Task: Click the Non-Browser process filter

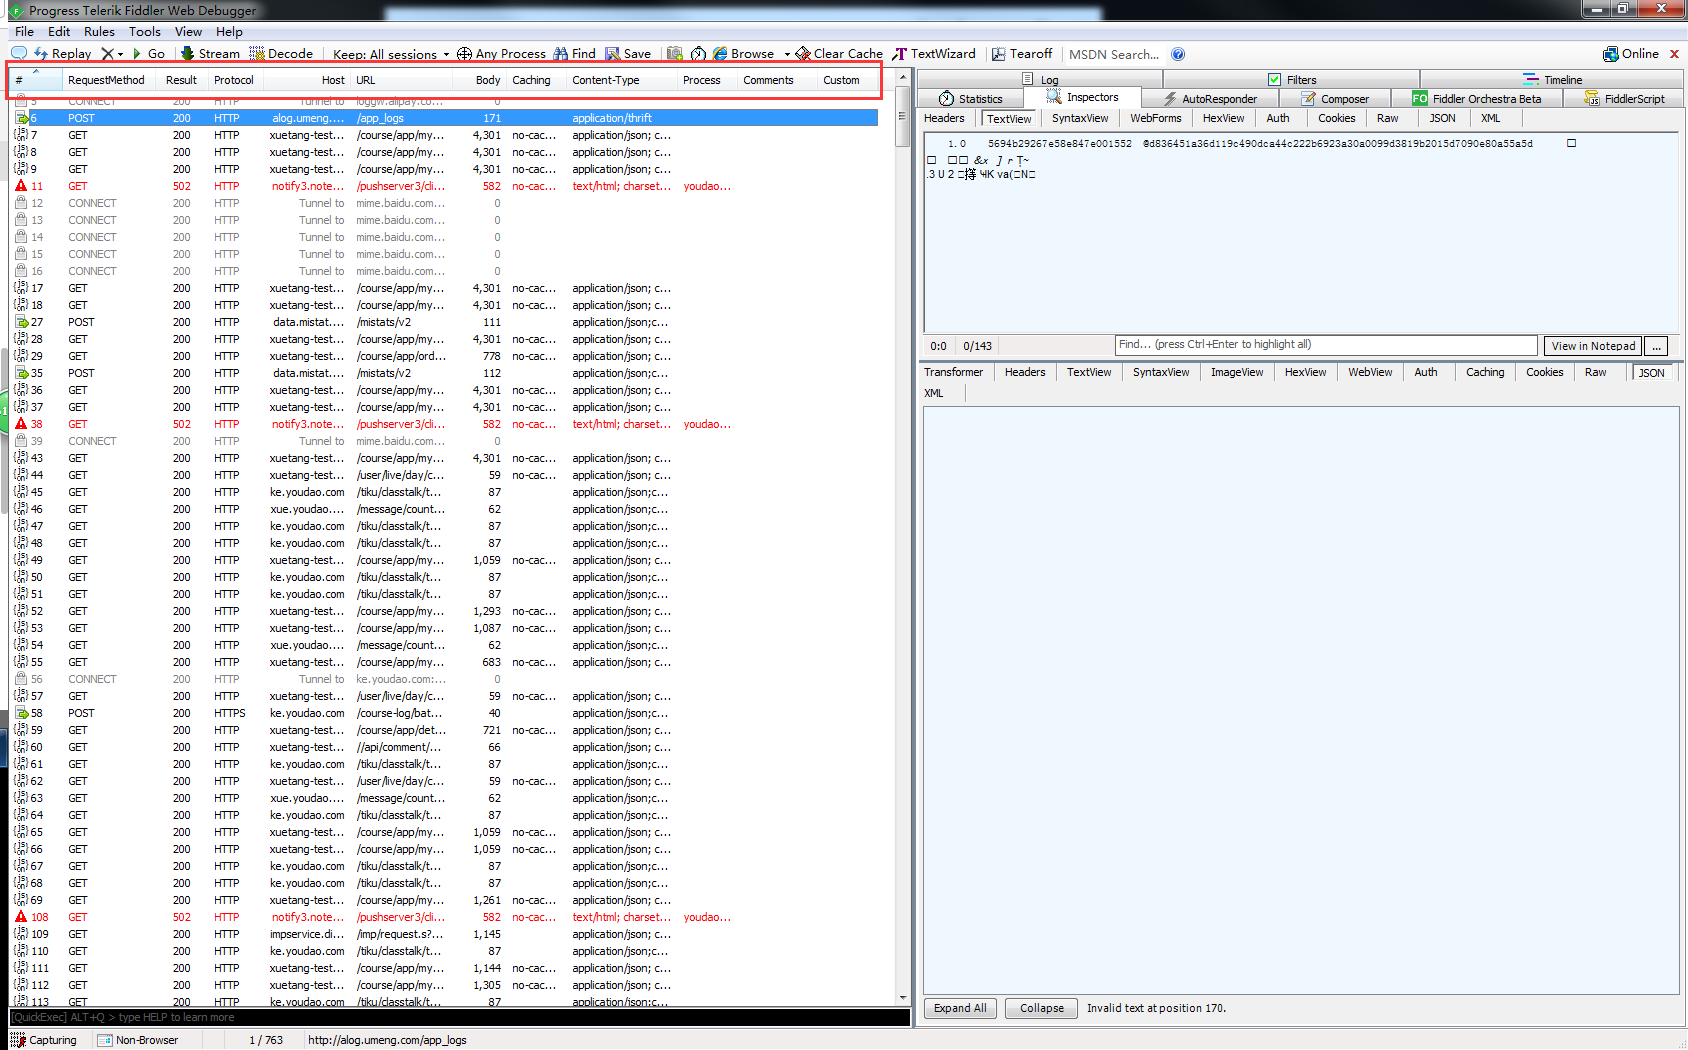Action: (x=138, y=1040)
